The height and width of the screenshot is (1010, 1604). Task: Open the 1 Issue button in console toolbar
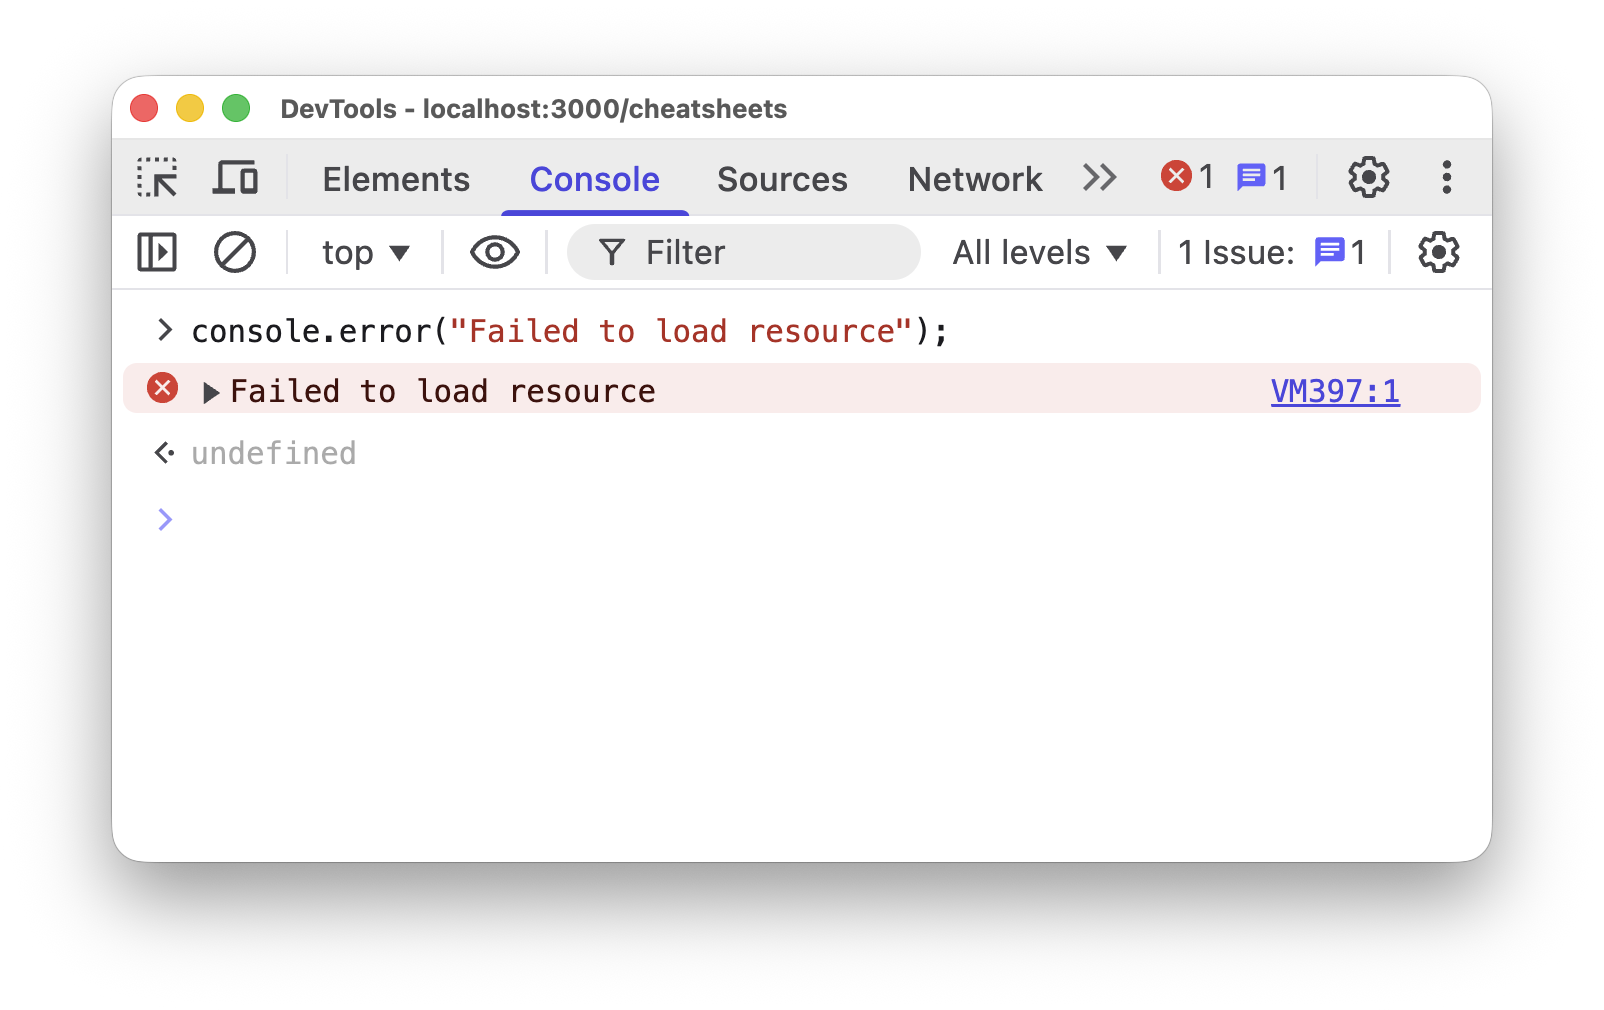(x=1271, y=252)
